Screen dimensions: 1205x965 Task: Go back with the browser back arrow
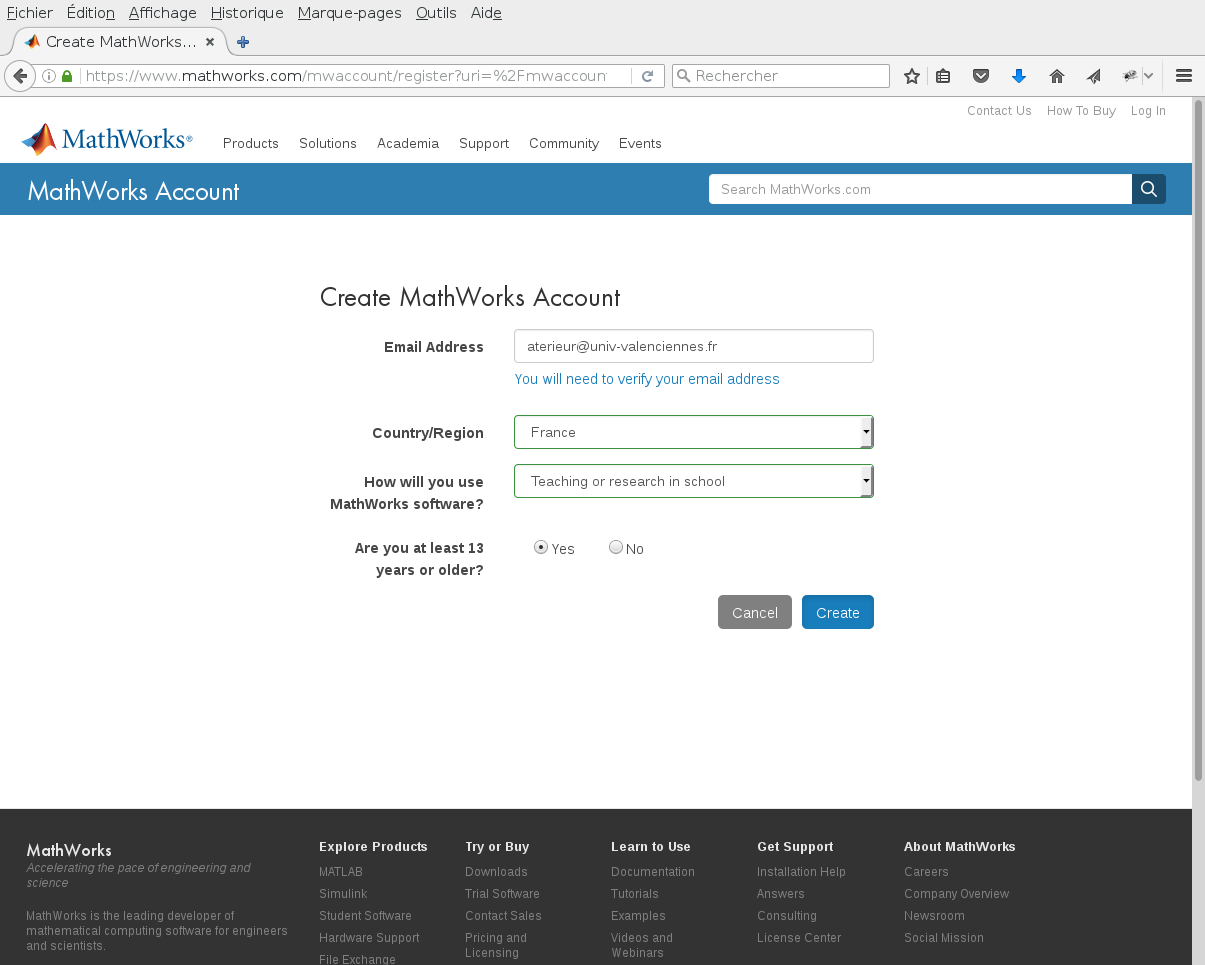19,76
